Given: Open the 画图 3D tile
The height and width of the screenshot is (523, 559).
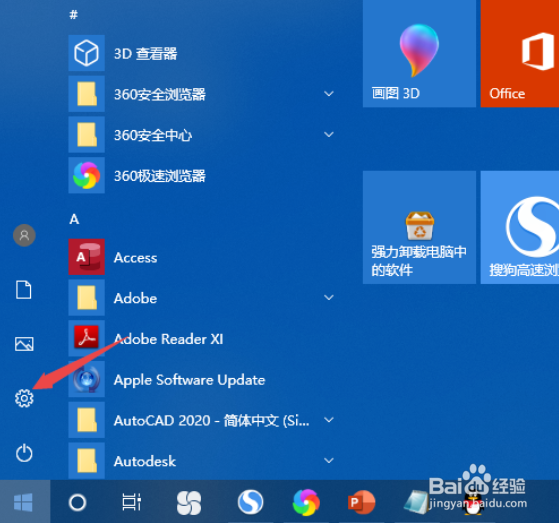Looking at the screenshot, I should (419, 53).
